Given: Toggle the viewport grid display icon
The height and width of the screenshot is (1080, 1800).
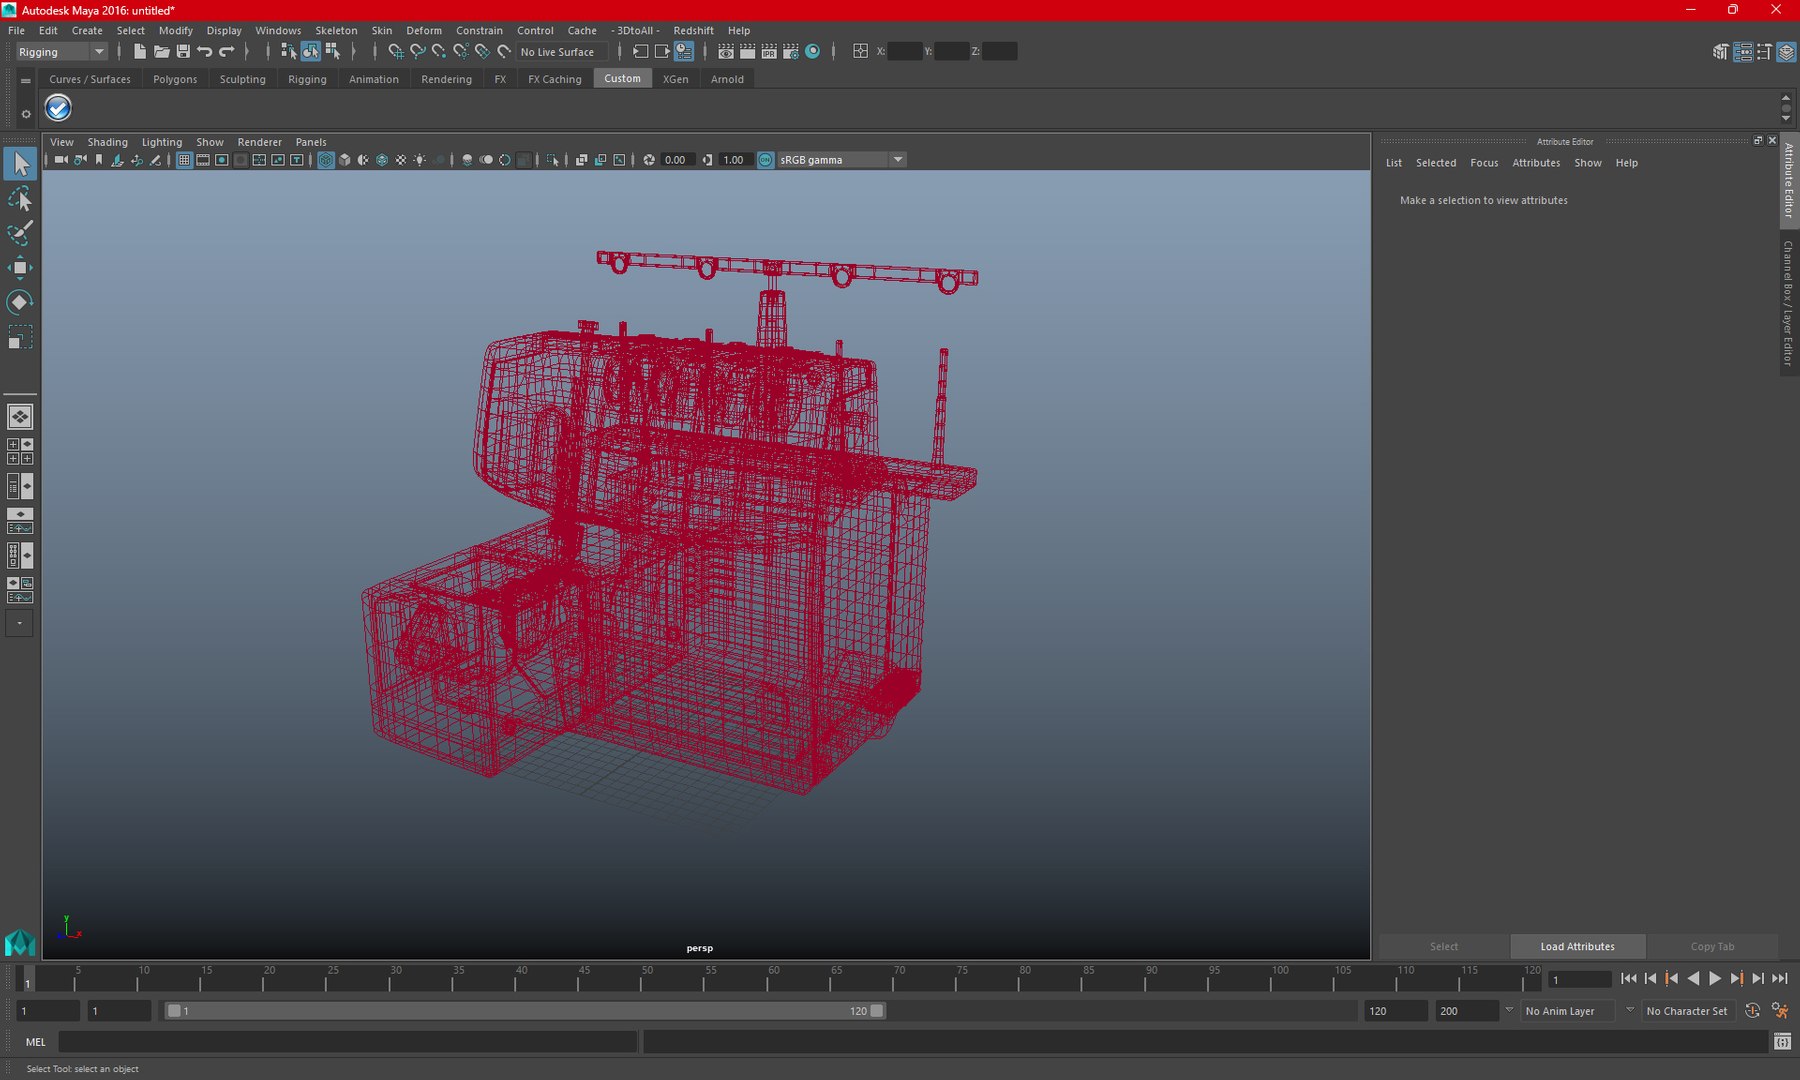Looking at the screenshot, I should (x=184, y=160).
